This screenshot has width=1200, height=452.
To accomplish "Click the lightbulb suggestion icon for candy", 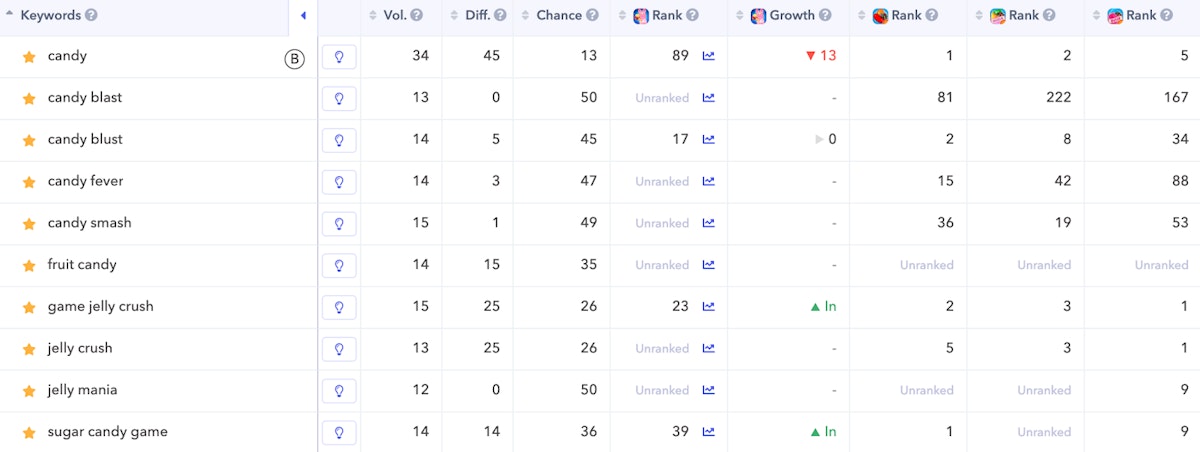I will (x=339, y=57).
